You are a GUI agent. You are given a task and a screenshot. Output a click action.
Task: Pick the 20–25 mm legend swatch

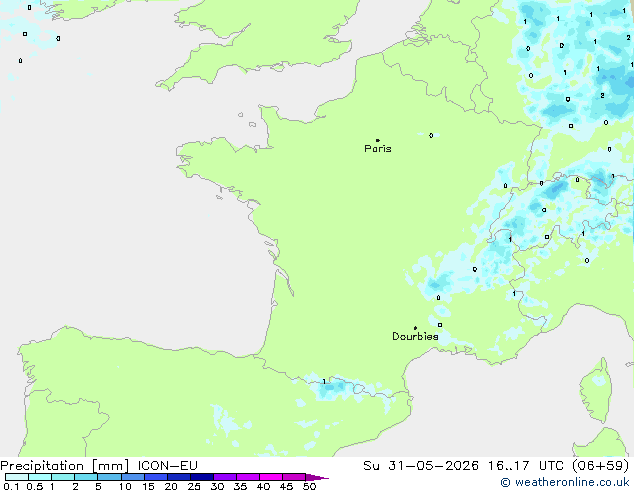coord(179,477)
